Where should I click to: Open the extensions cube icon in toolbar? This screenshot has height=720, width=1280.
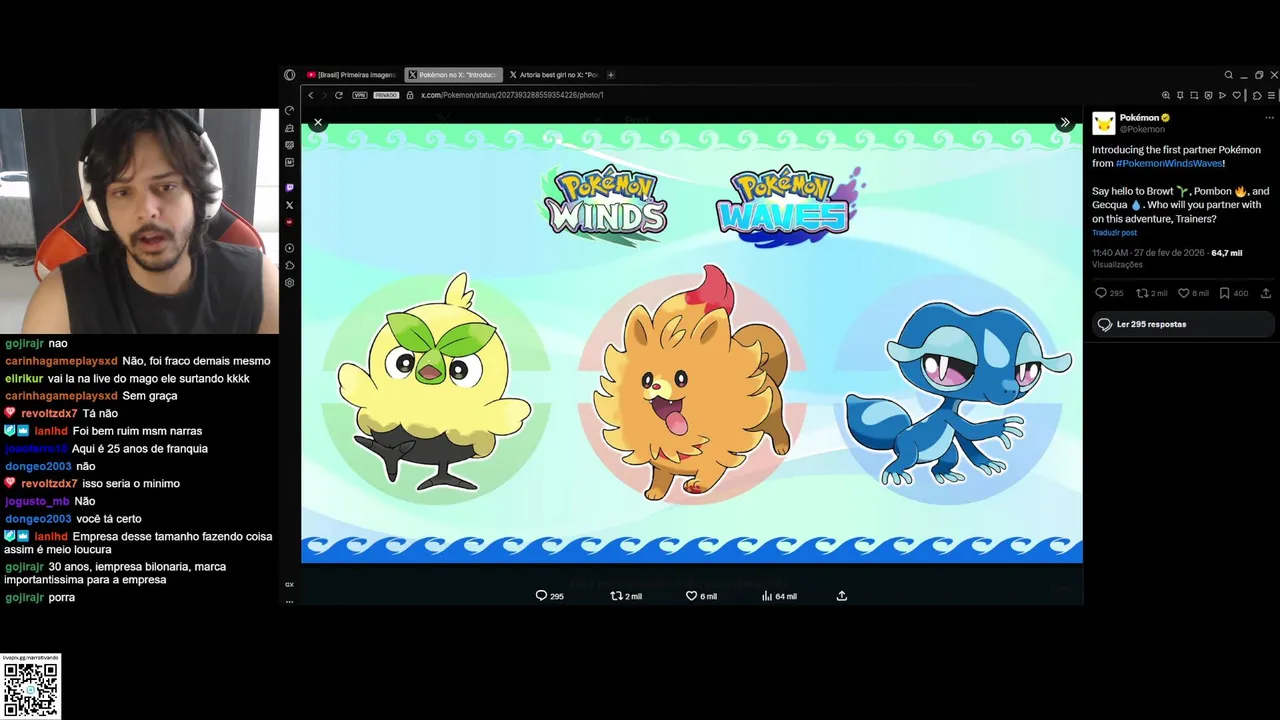[1257, 95]
